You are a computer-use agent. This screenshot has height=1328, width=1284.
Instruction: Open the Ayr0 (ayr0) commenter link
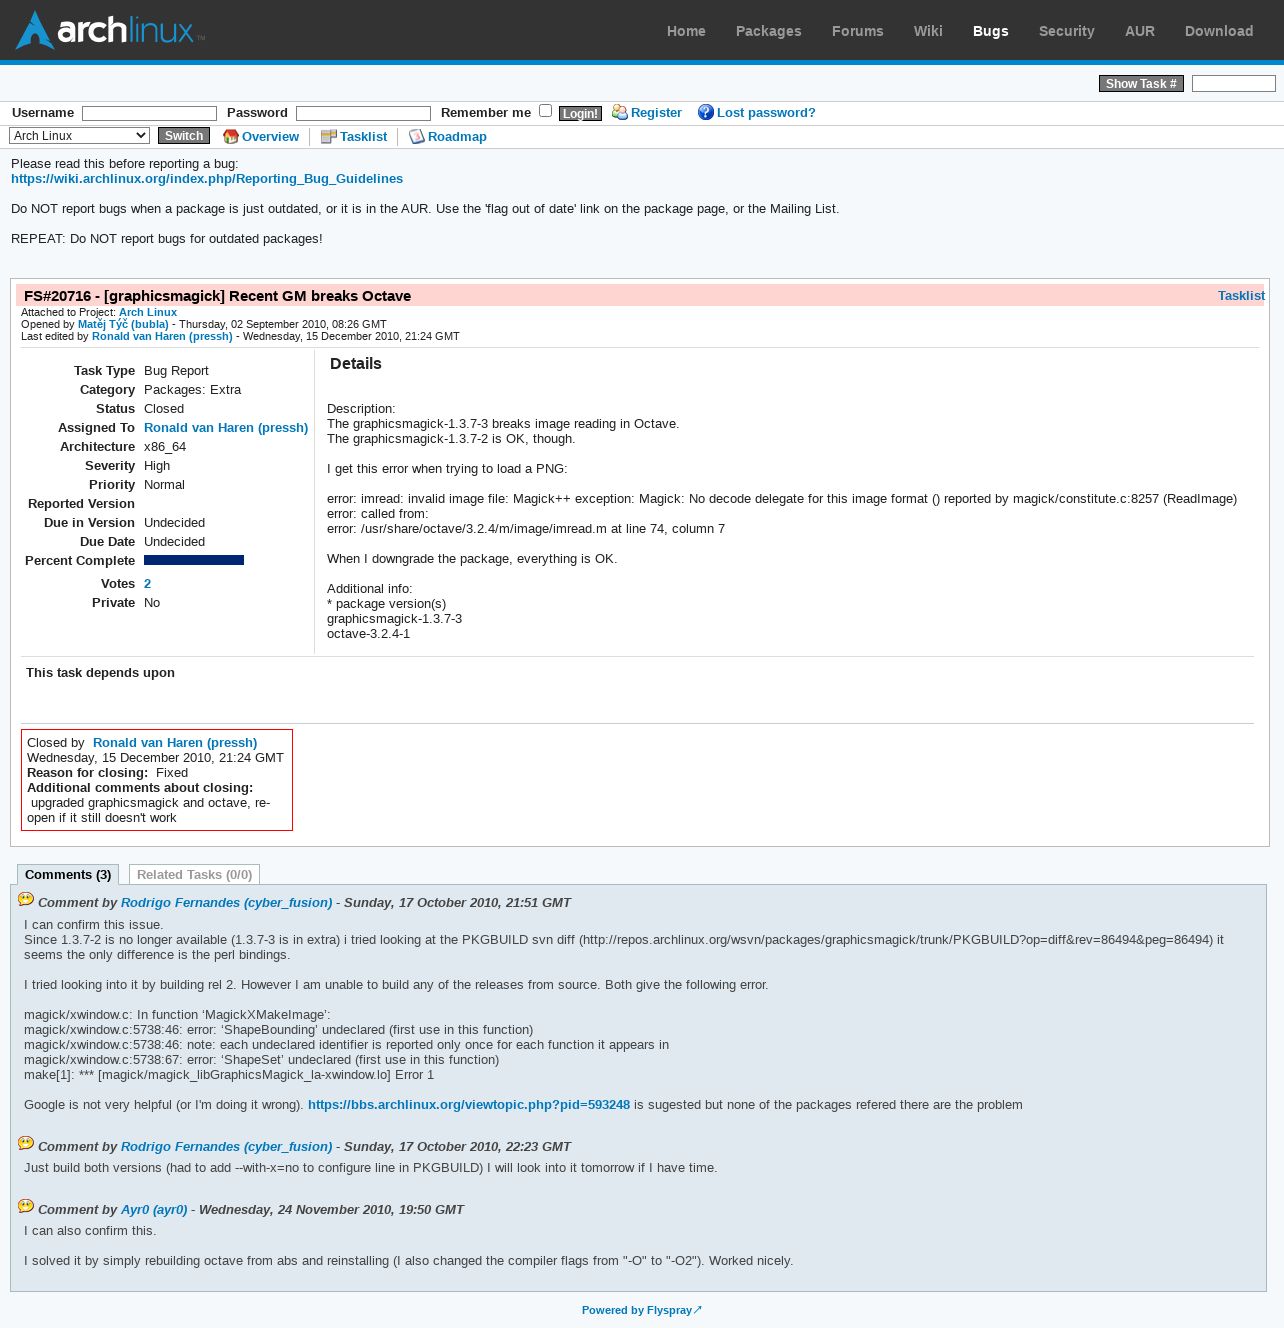coord(154,1210)
